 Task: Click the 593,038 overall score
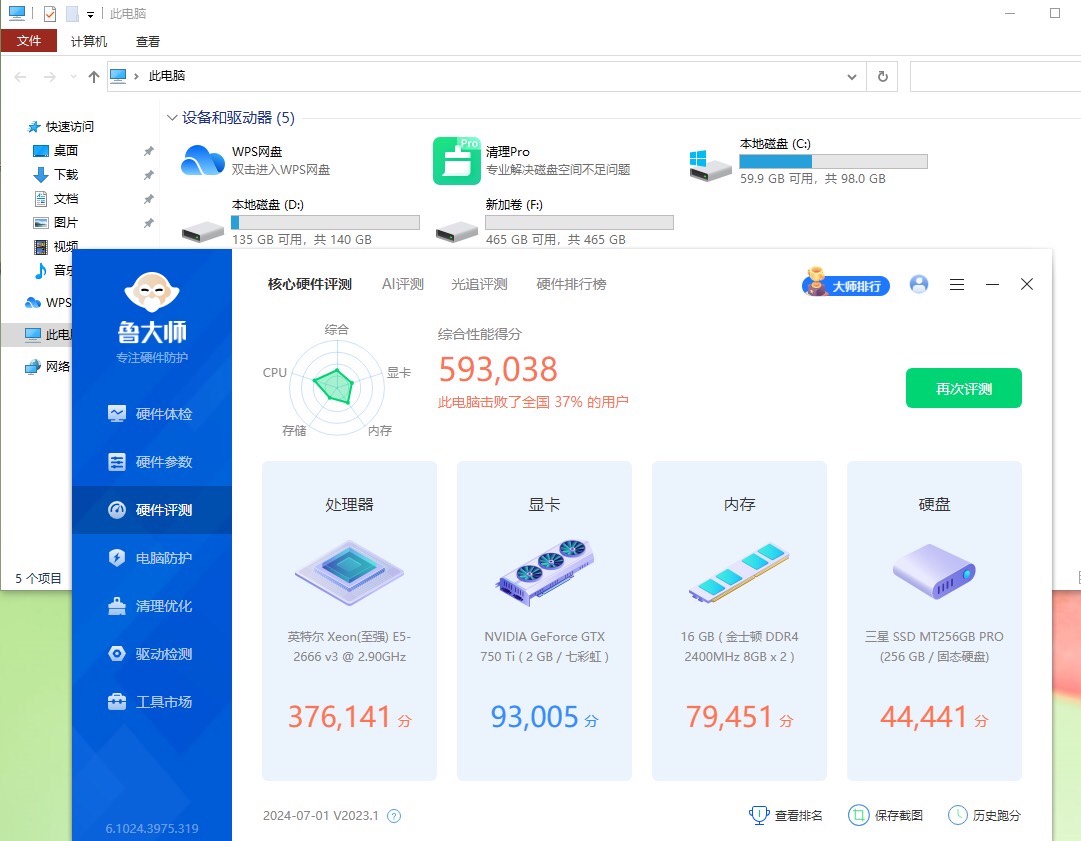(x=498, y=369)
